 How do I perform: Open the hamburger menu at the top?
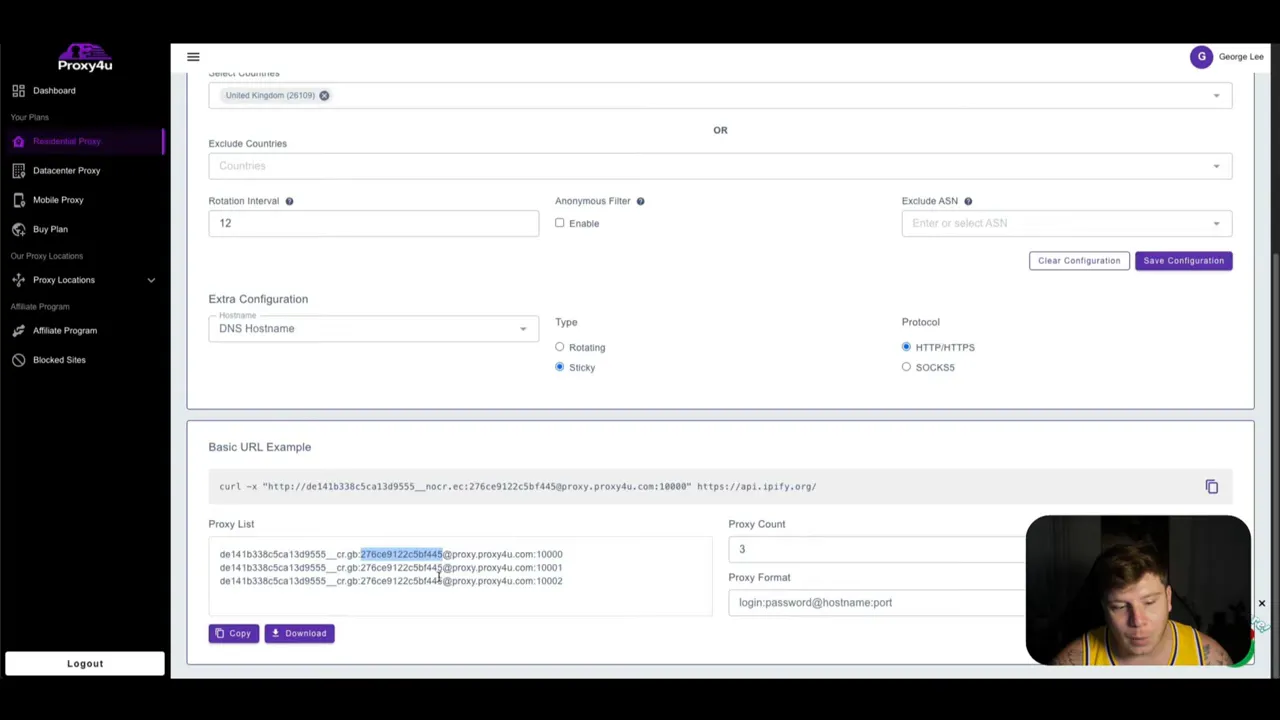[193, 57]
